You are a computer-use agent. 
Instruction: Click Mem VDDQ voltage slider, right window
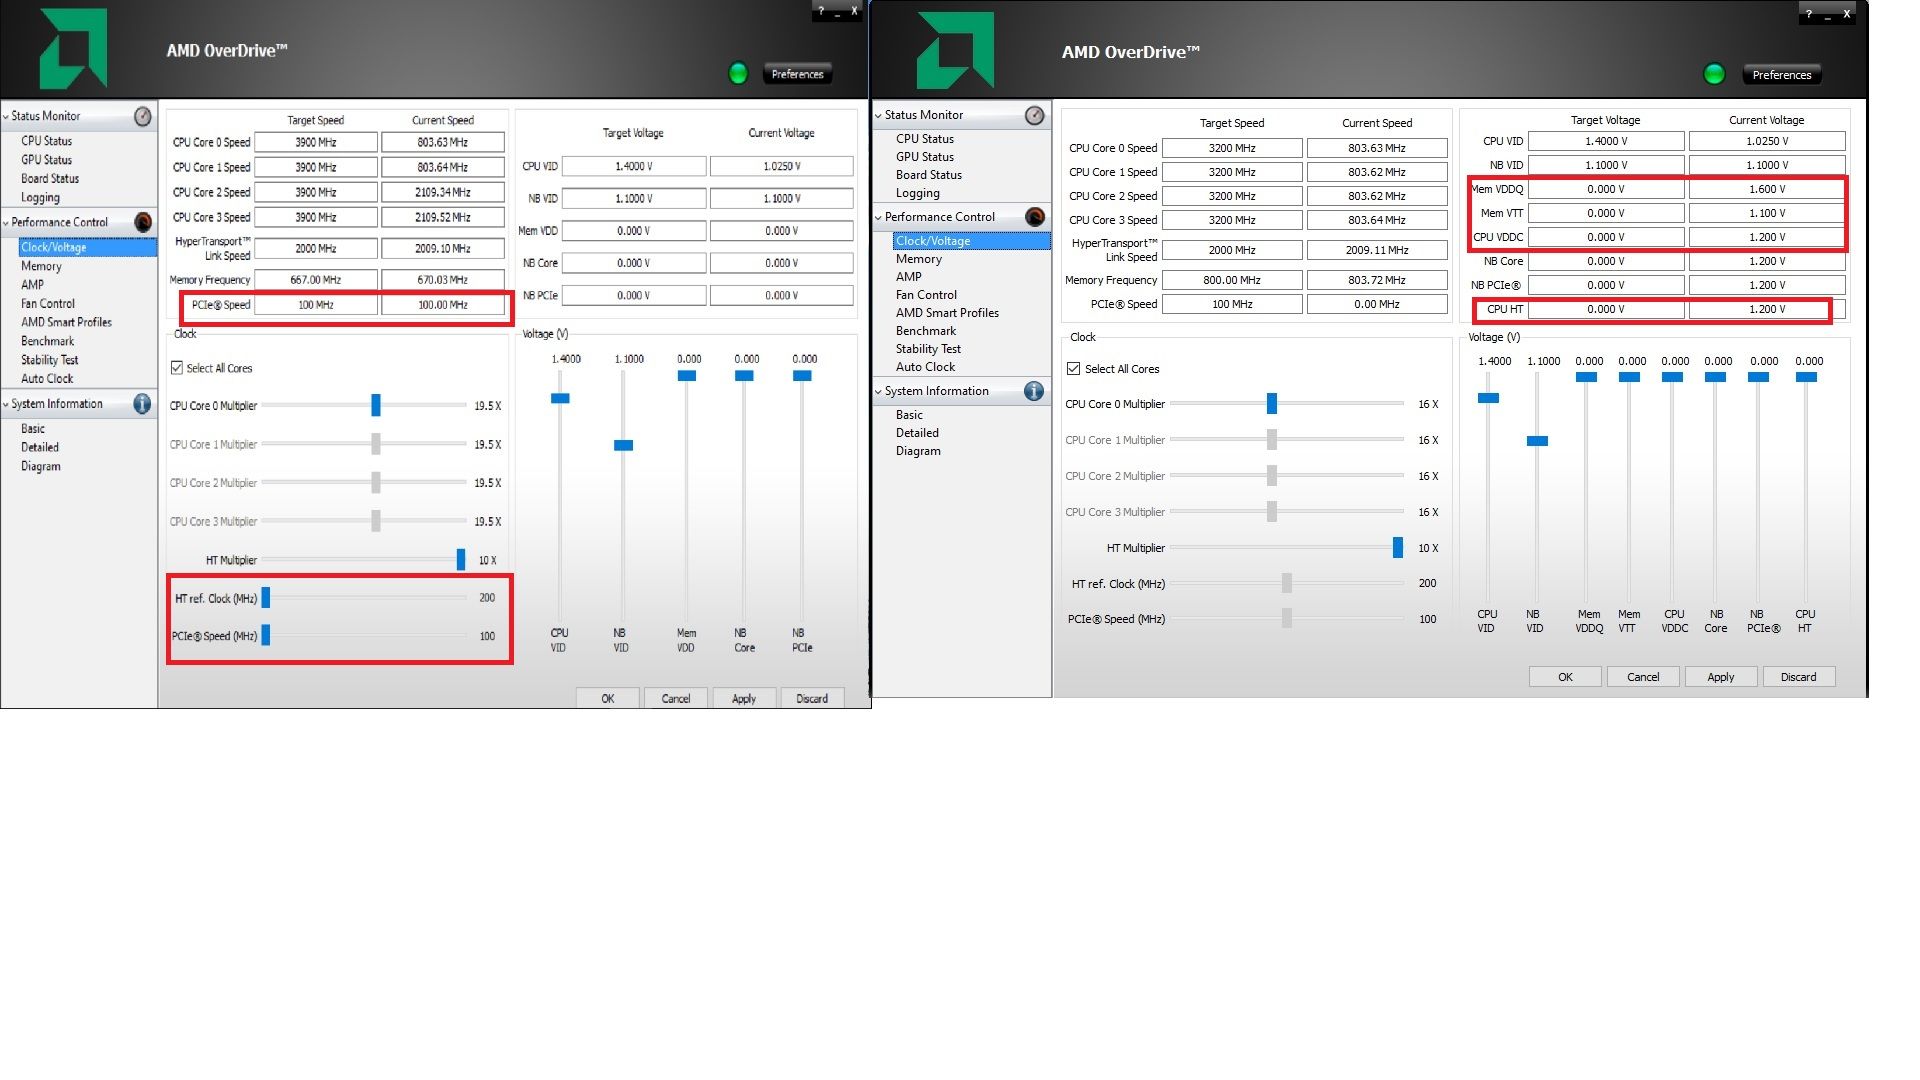1586,377
